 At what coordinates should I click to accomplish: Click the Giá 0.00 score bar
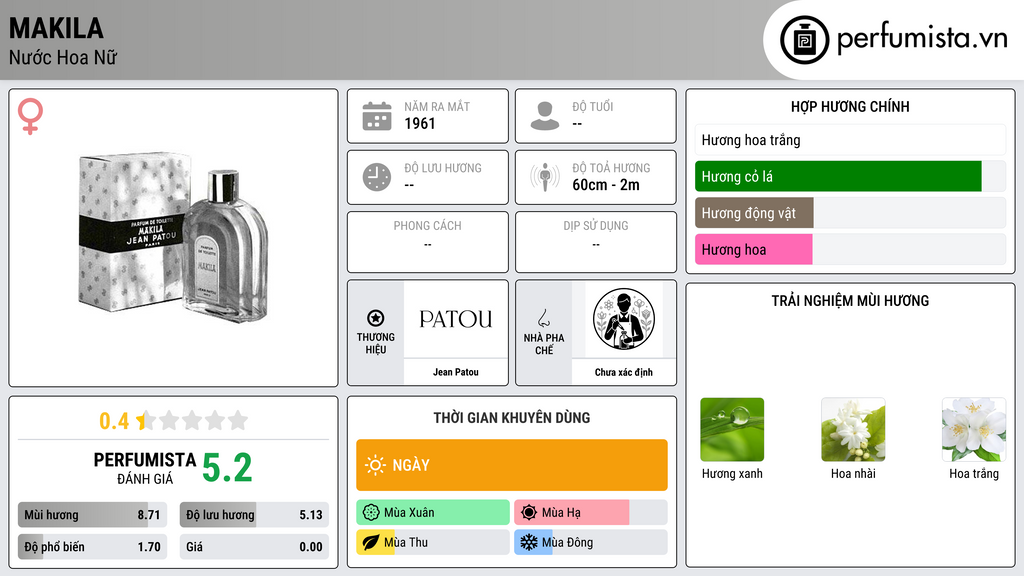tap(254, 547)
